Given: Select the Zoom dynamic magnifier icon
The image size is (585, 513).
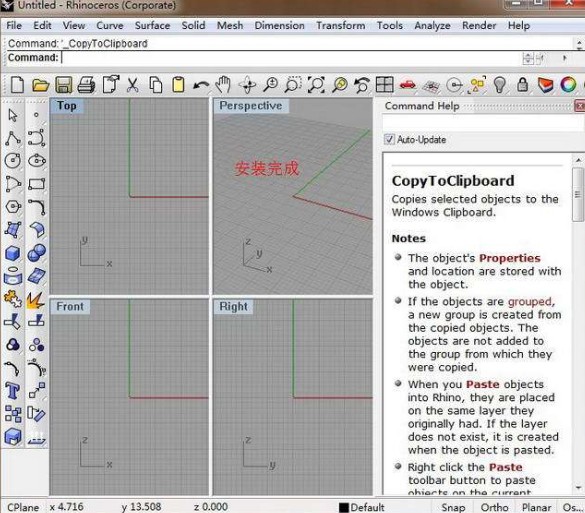Looking at the screenshot, I should [x=270, y=85].
